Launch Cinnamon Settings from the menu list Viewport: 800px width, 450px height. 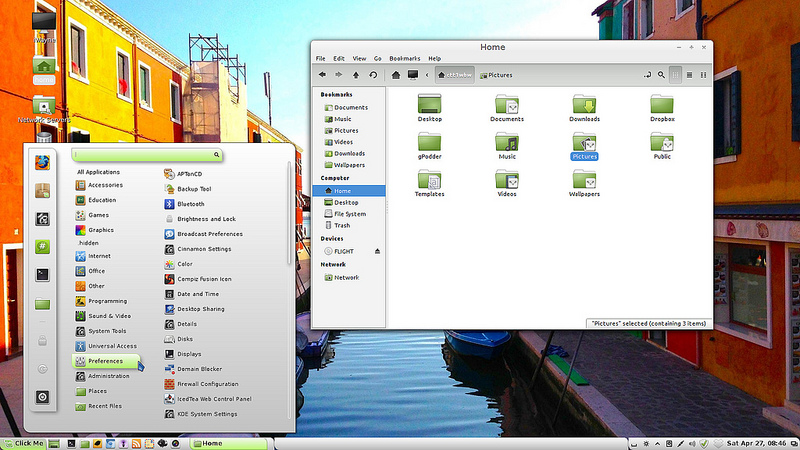coord(204,249)
